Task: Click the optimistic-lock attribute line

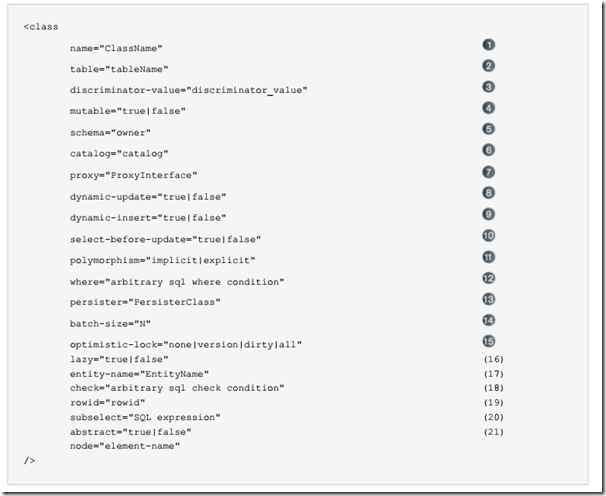Action: pos(186,344)
